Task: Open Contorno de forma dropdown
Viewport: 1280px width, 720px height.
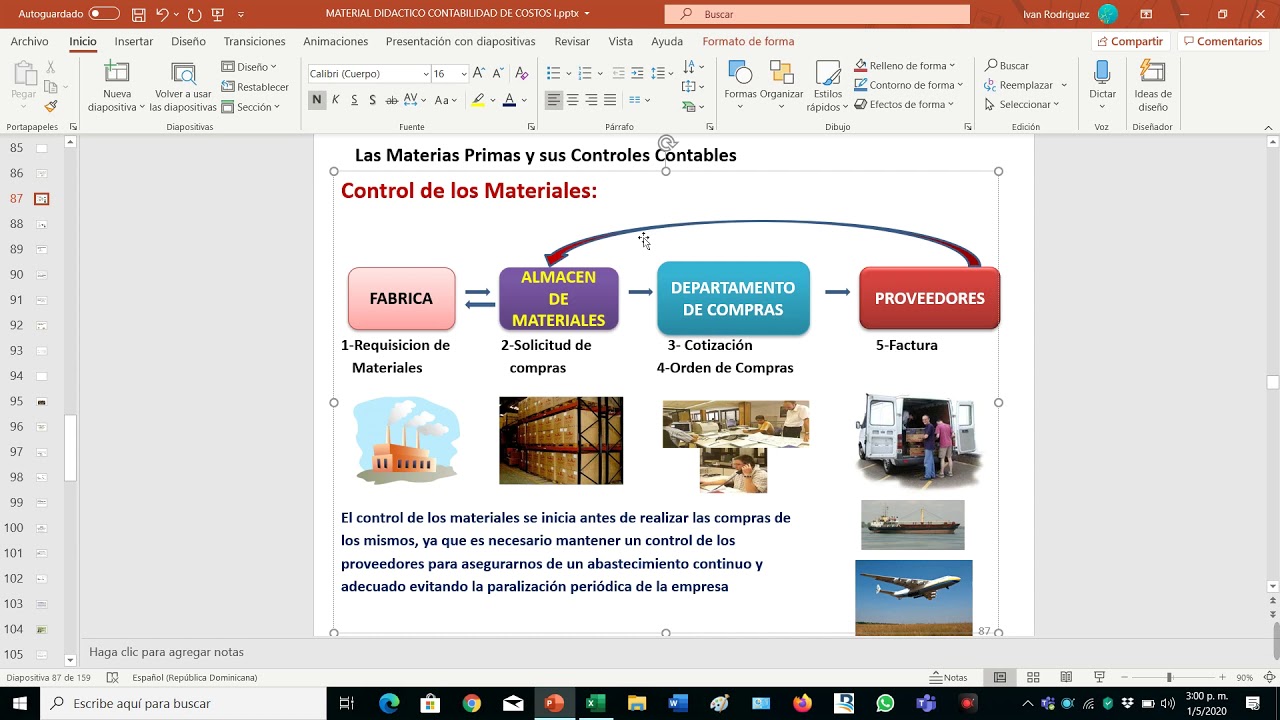Action: pyautogui.click(x=908, y=85)
